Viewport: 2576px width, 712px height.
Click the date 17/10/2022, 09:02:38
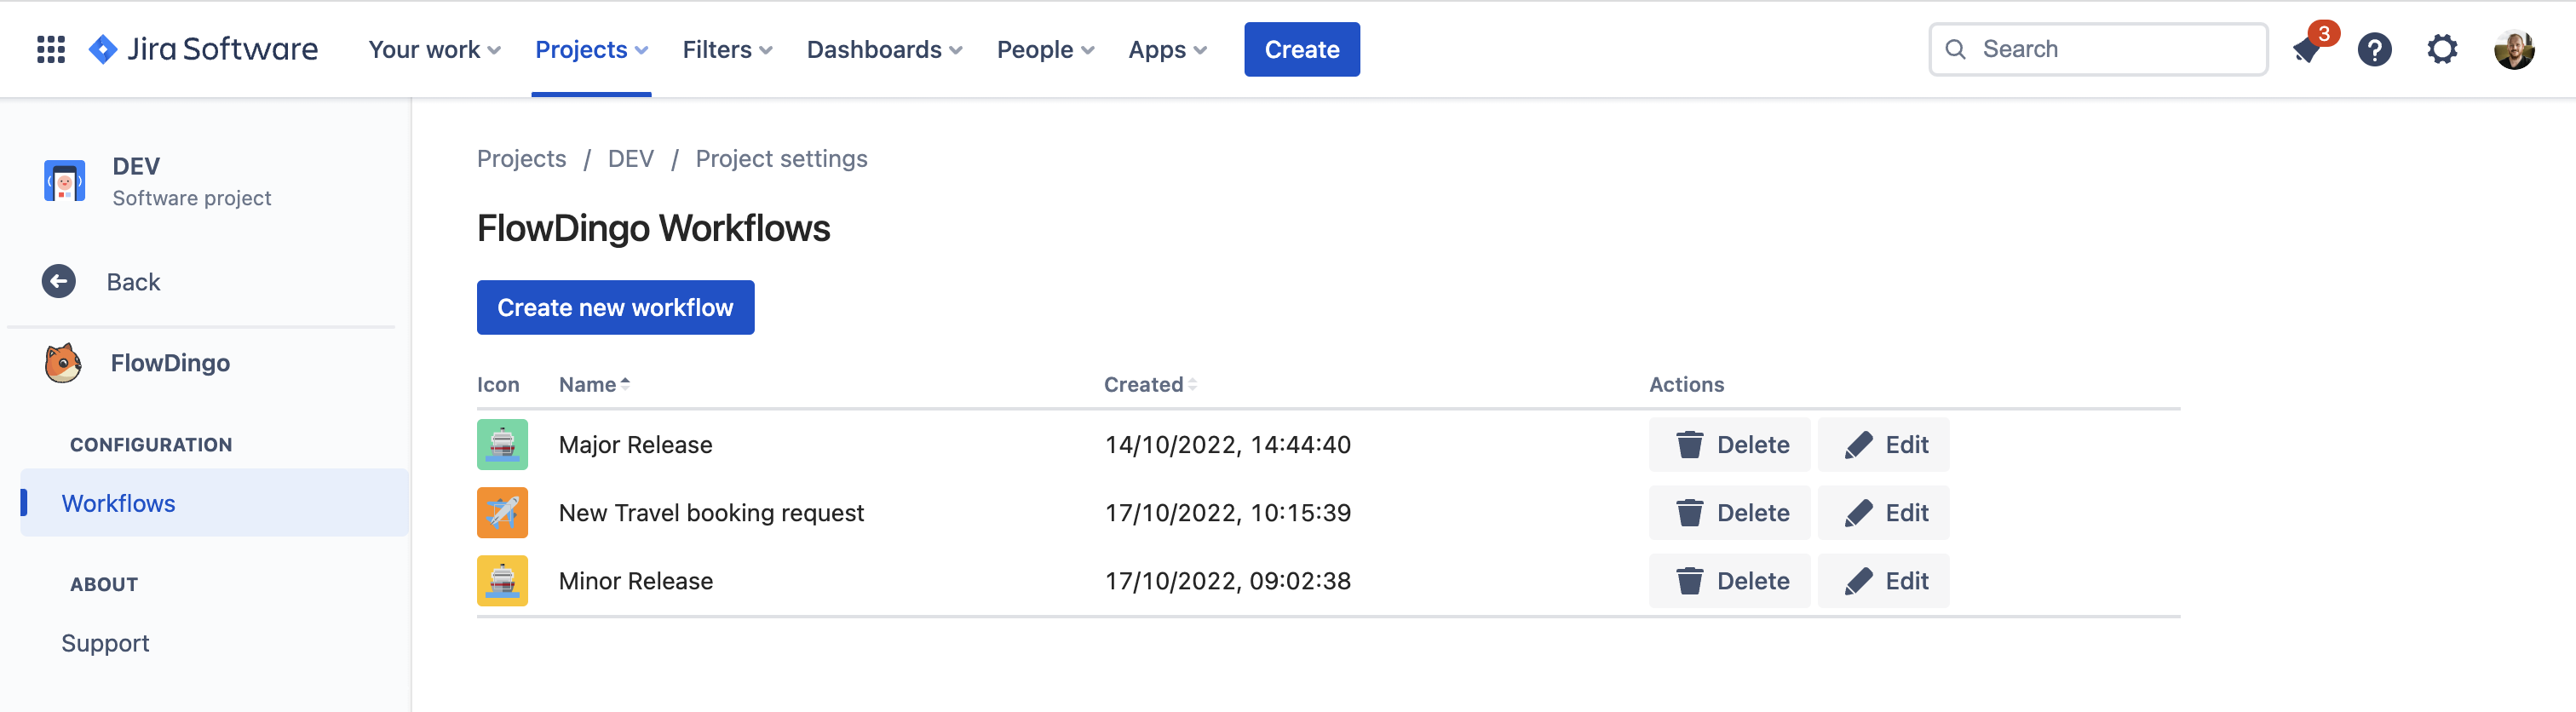point(1228,581)
